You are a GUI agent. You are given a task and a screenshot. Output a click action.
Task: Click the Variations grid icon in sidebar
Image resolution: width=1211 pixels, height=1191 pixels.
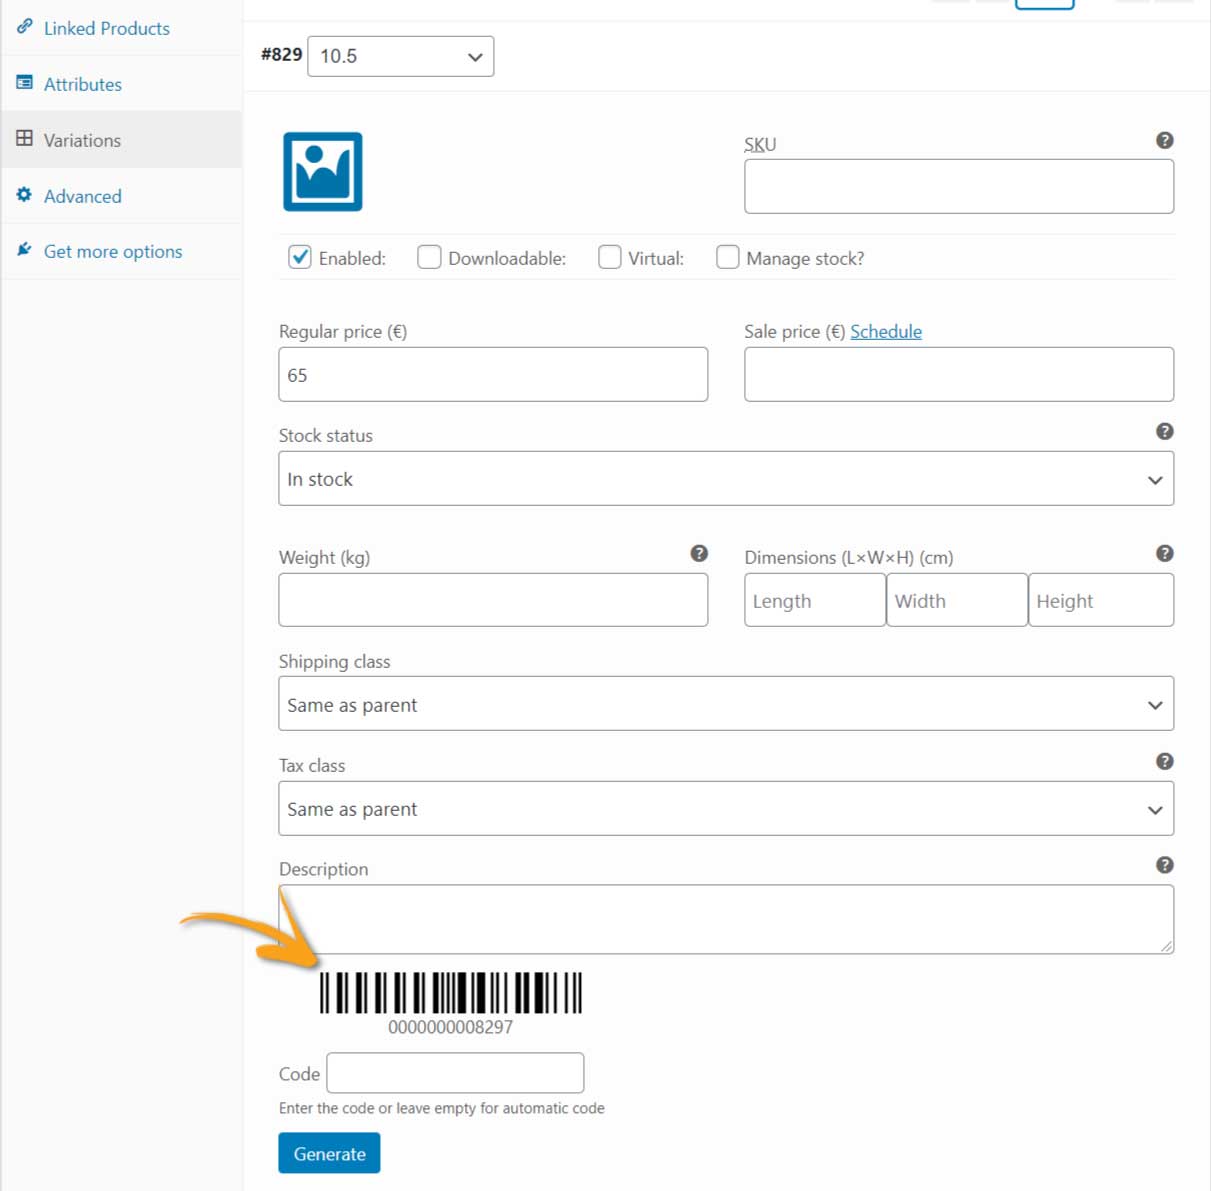(24, 139)
